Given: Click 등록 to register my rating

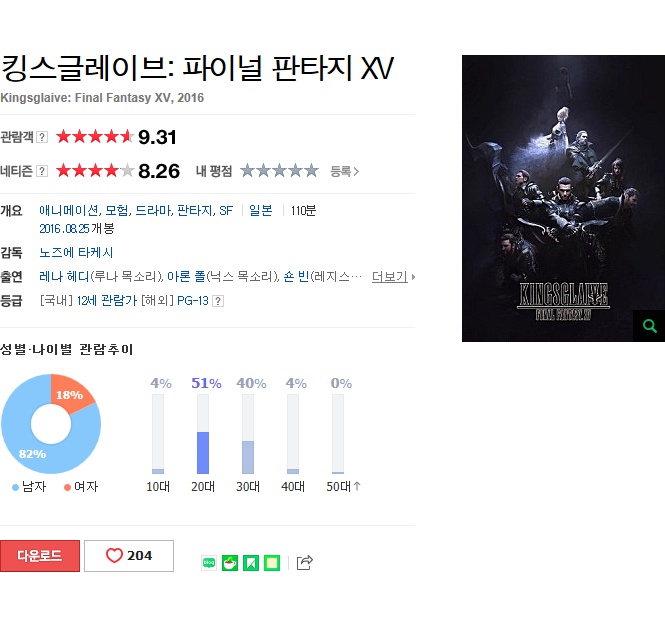Looking at the screenshot, I should click(x=344, y=171).
